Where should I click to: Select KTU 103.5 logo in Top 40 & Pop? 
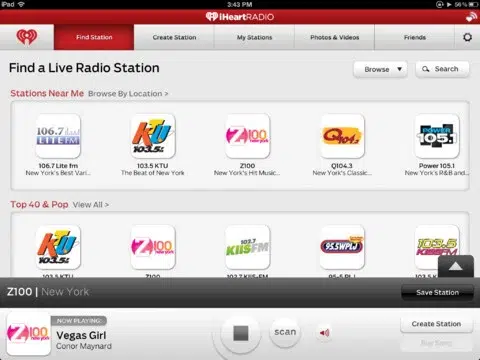(x=58, y=247)
